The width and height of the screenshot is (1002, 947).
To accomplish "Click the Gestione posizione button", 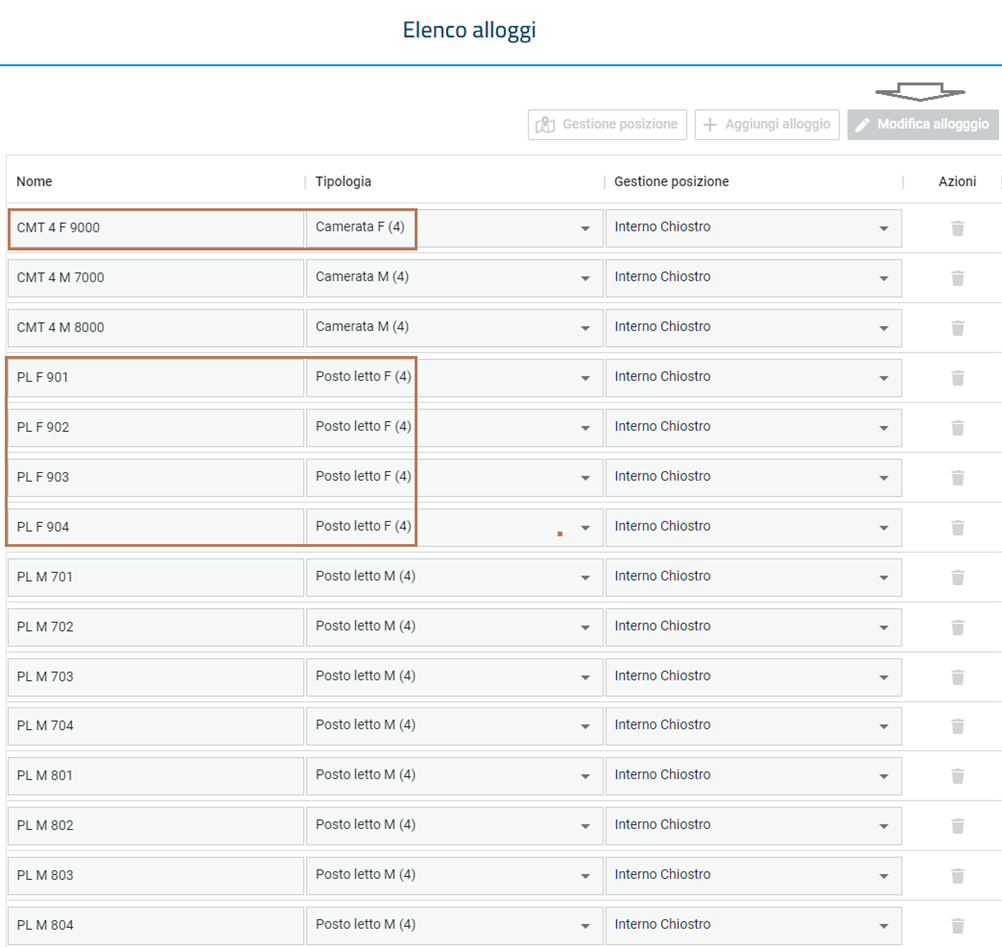I will point(607,124).
